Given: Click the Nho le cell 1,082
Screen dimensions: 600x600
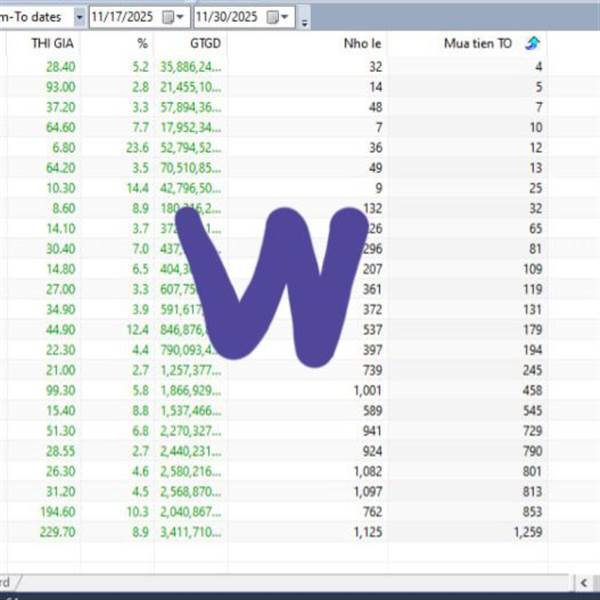Looking at the screenshot, I should tap(368, 471).
